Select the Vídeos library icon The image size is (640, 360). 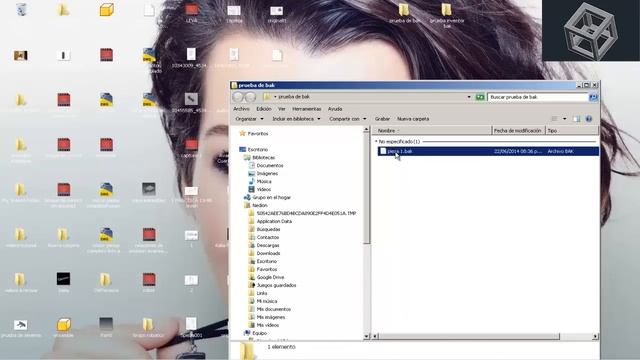coord(251,189)
